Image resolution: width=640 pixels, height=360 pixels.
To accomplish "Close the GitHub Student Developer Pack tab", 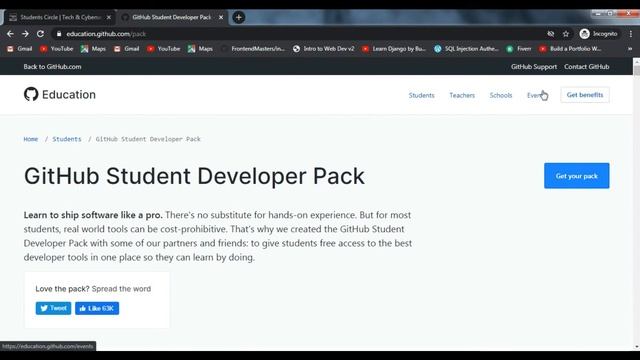I will pyautogui.click(x=221, y=17).
